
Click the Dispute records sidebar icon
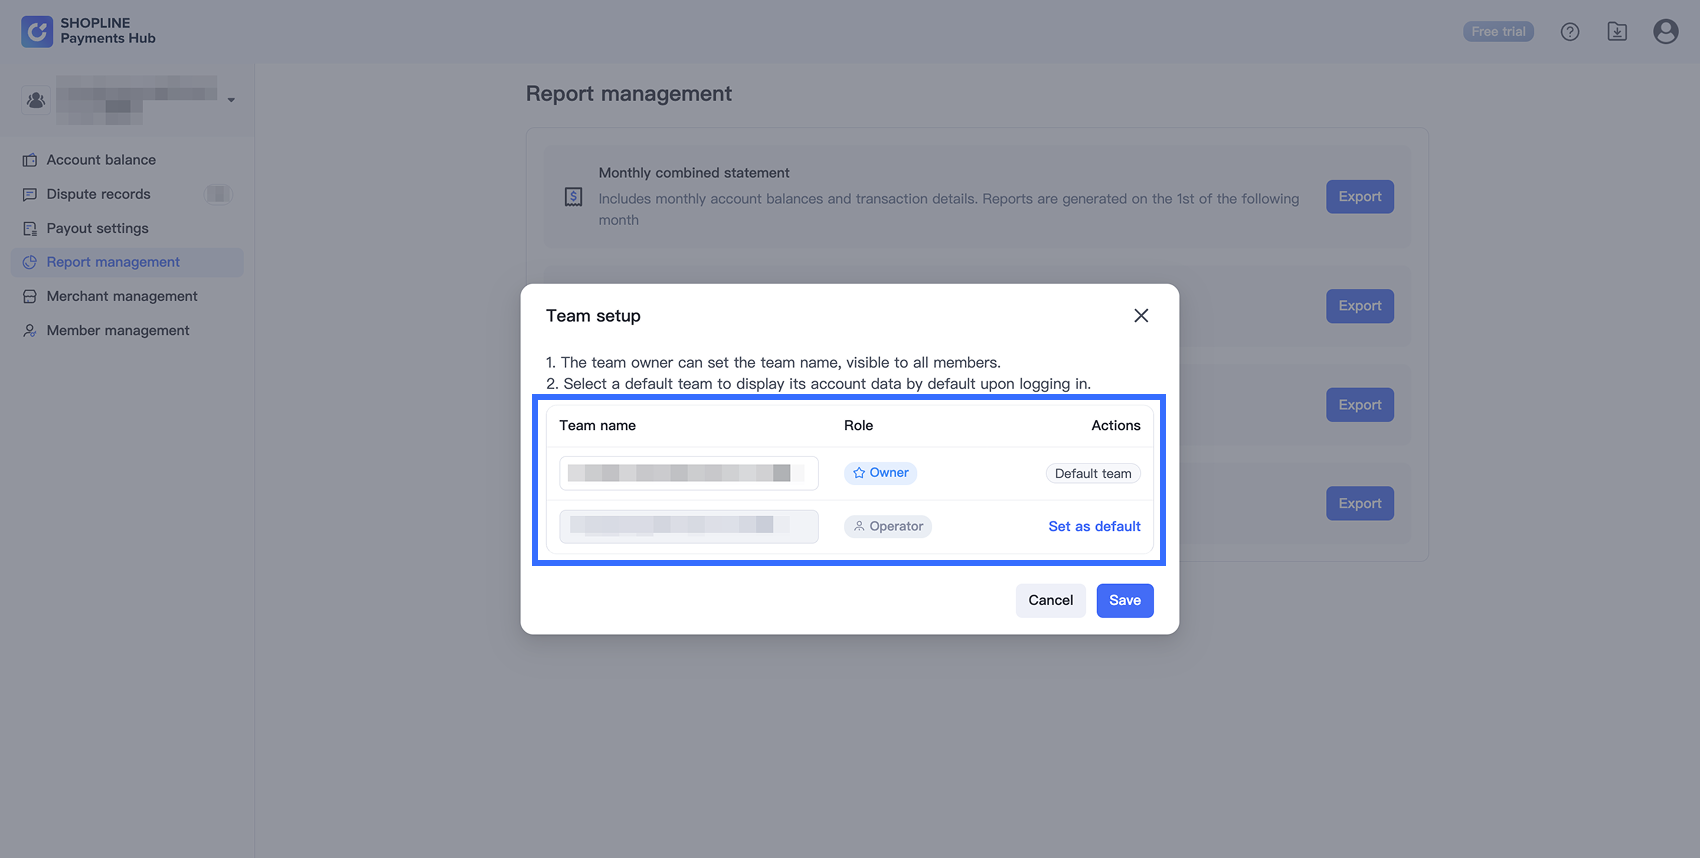point(30,194)
